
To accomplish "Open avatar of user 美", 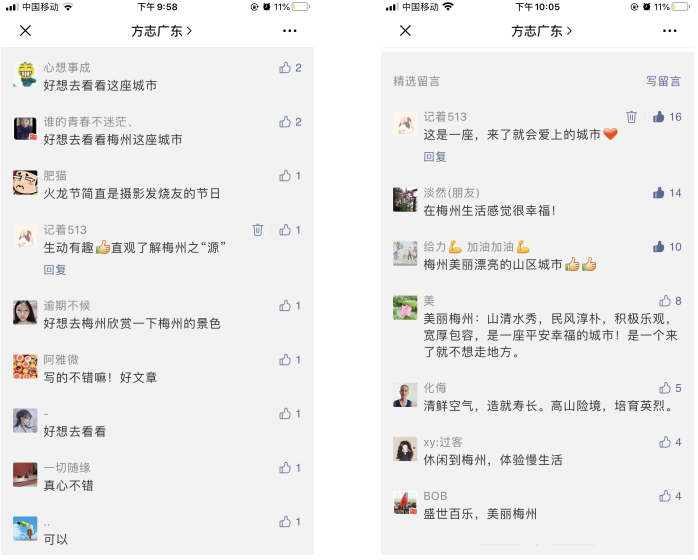I will click(x=406, y=308).
